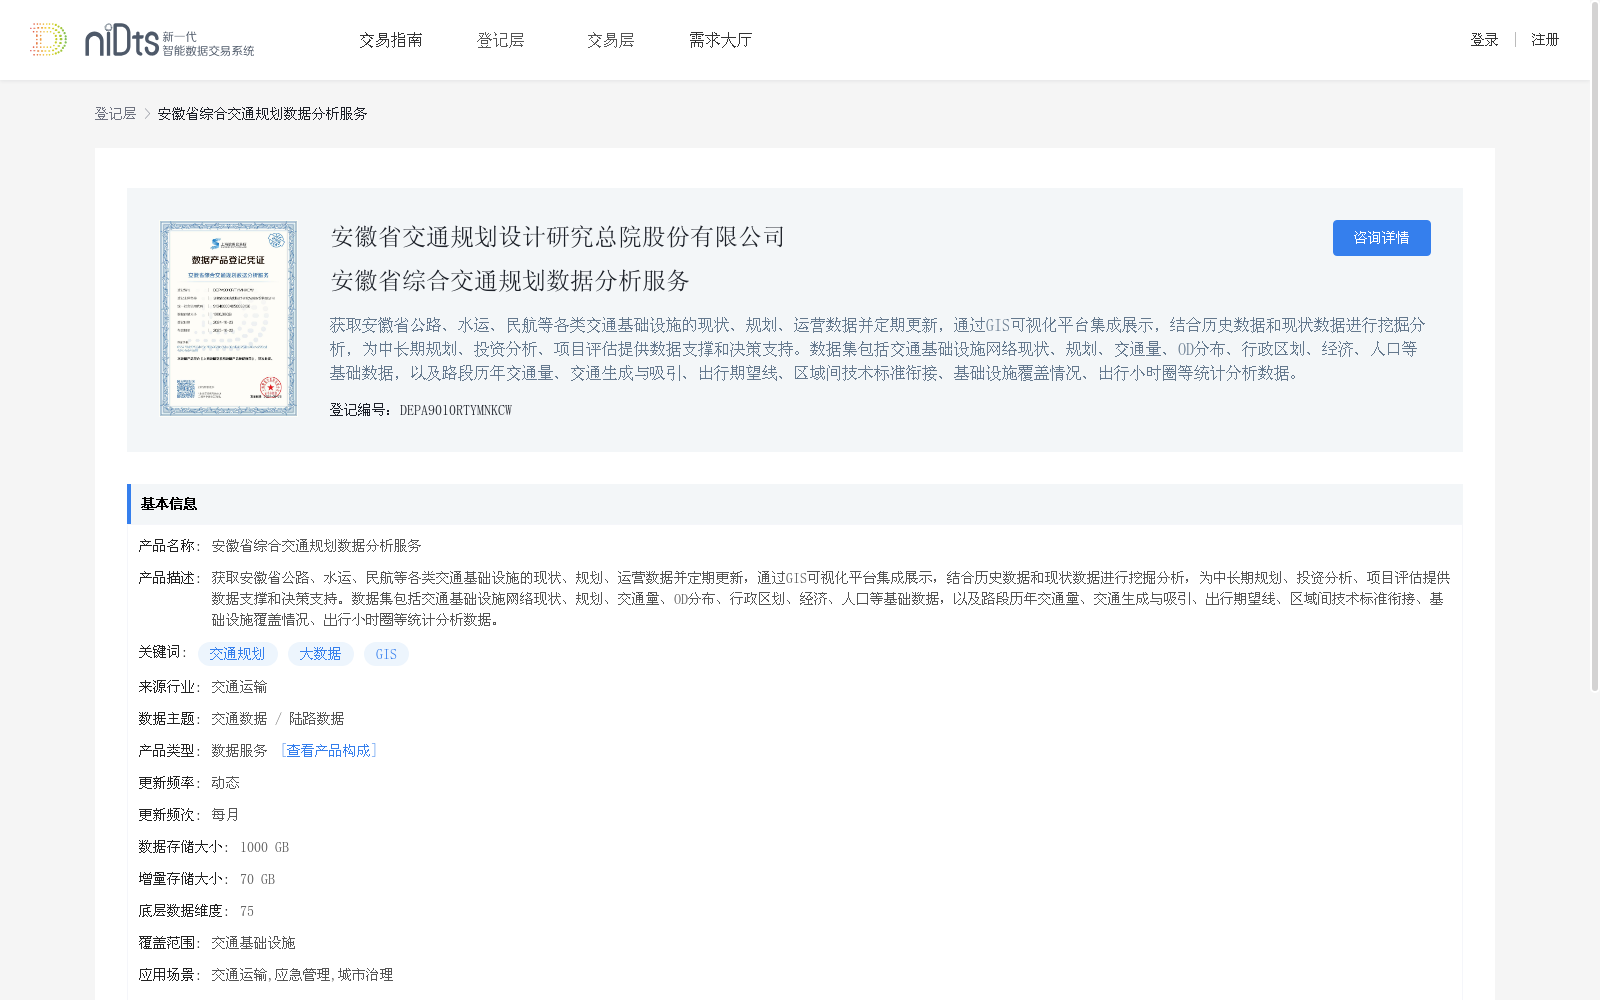
Task: Click the 登录 login link
Action: pos(1484,39)
